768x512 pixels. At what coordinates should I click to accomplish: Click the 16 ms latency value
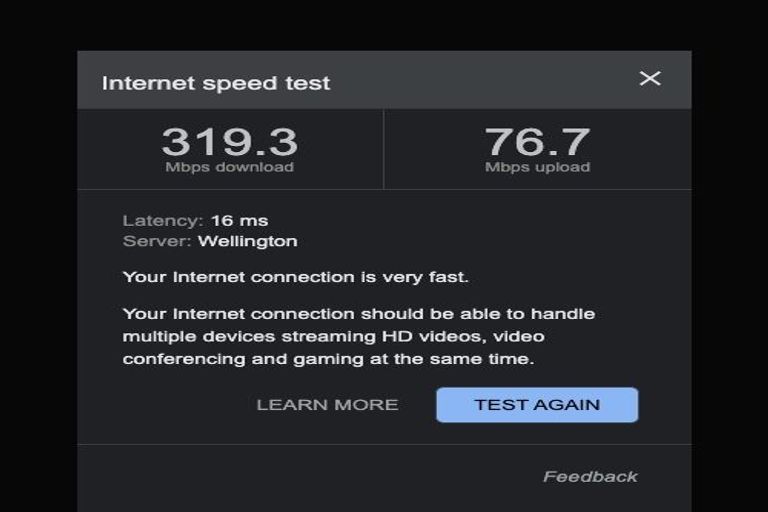239,220
